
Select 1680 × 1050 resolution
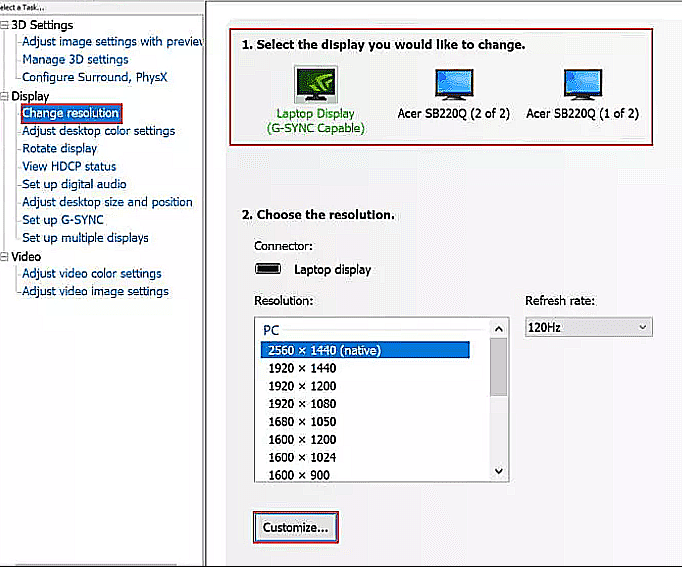pos(302,422)
